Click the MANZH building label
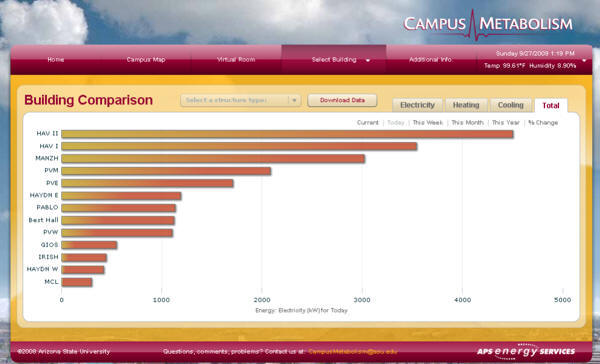Screen dimensions: 600x364 pyautogui.click(x=47, y=158)
